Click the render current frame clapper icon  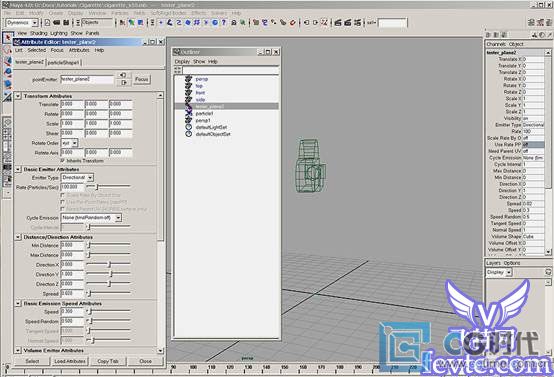coord(338,23)
